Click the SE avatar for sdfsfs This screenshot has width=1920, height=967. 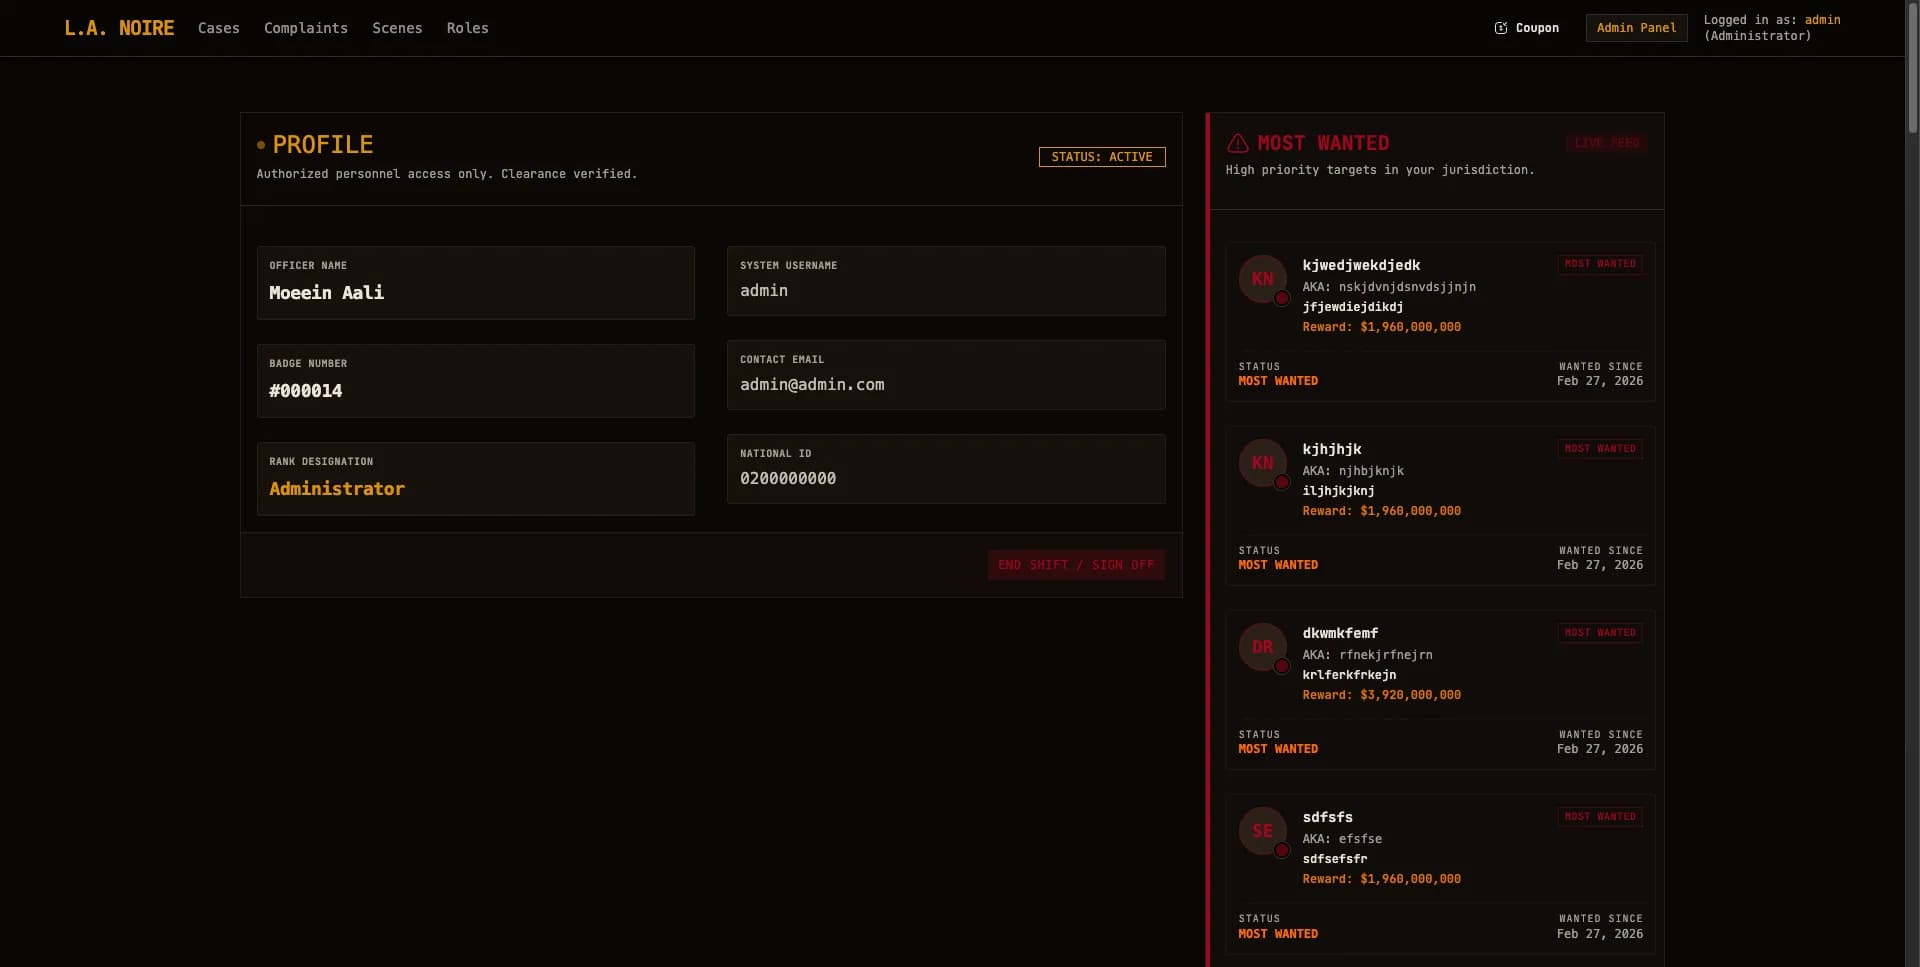[1263, 831]
